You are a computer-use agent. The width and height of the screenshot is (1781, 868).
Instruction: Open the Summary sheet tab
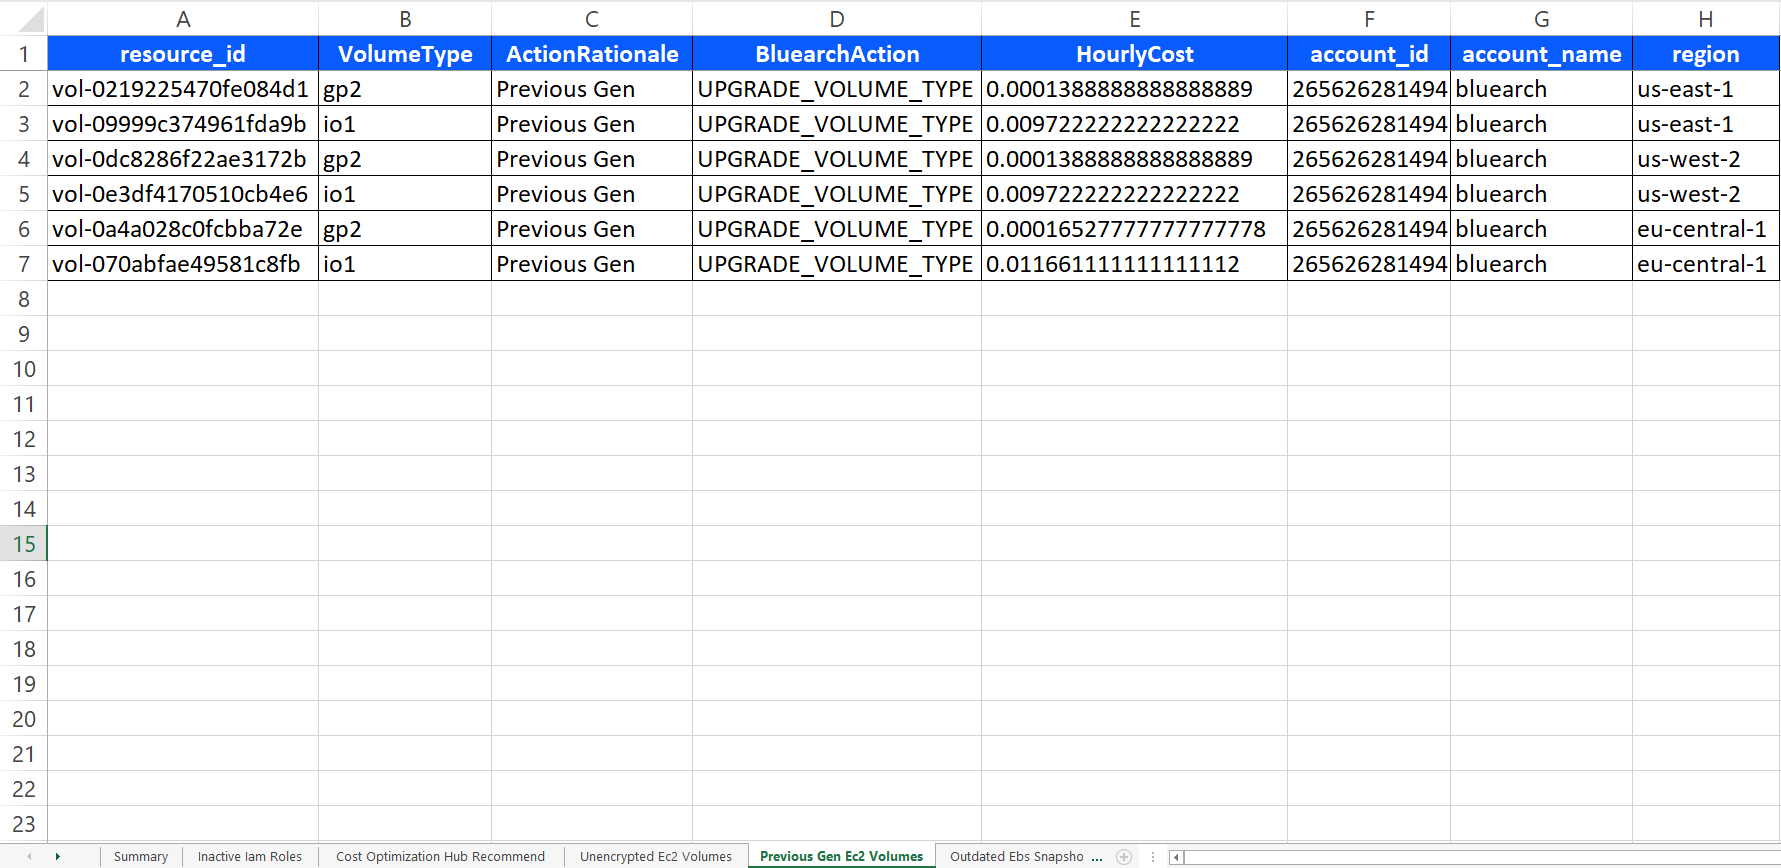point(141,857)
